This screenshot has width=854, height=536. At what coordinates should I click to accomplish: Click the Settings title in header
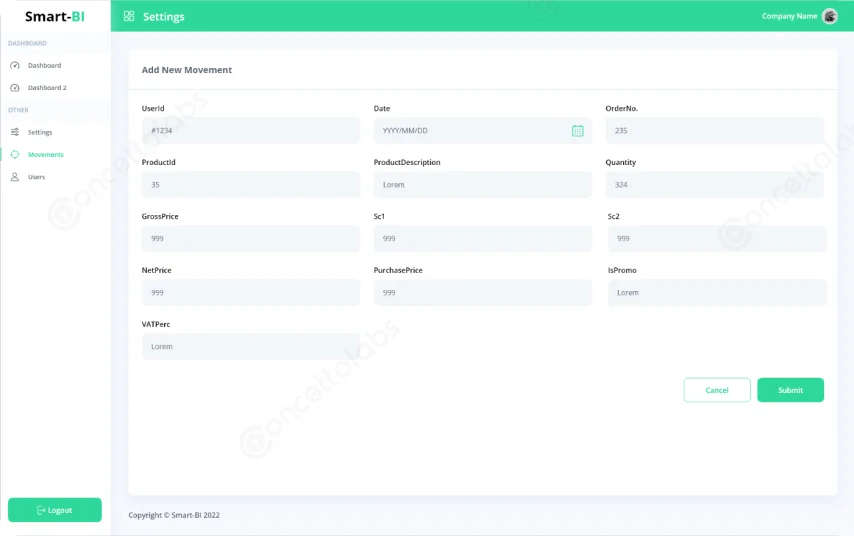click(163, 17)
